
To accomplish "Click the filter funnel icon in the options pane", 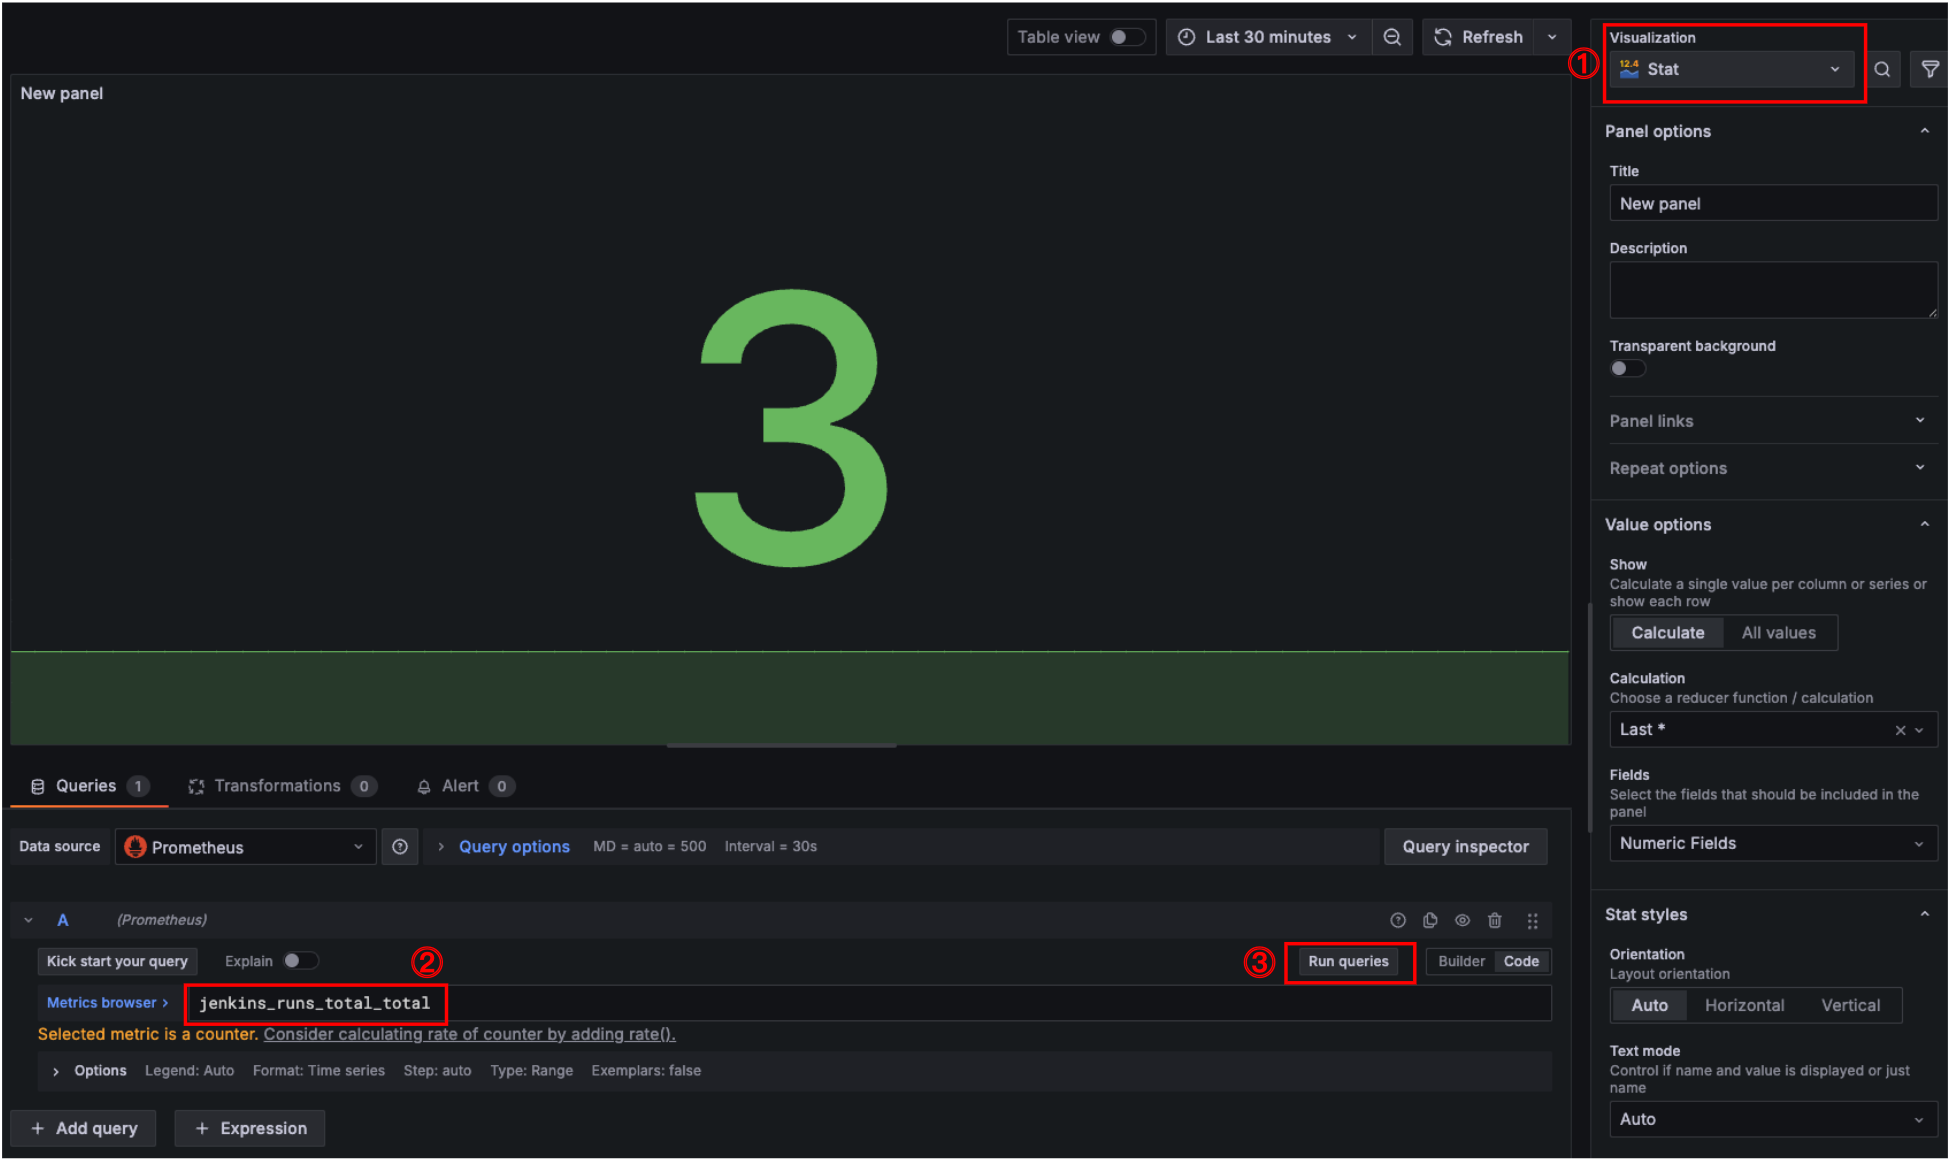I will (1929, 69).
